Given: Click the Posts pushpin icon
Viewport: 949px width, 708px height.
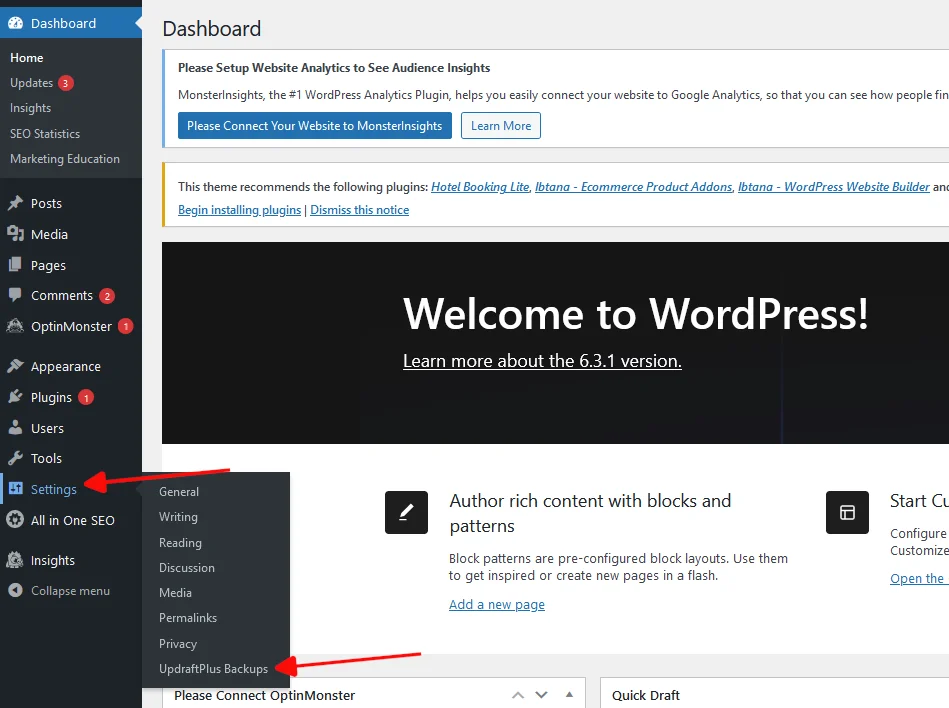Looking at the screenshot, I should (15, 203).
